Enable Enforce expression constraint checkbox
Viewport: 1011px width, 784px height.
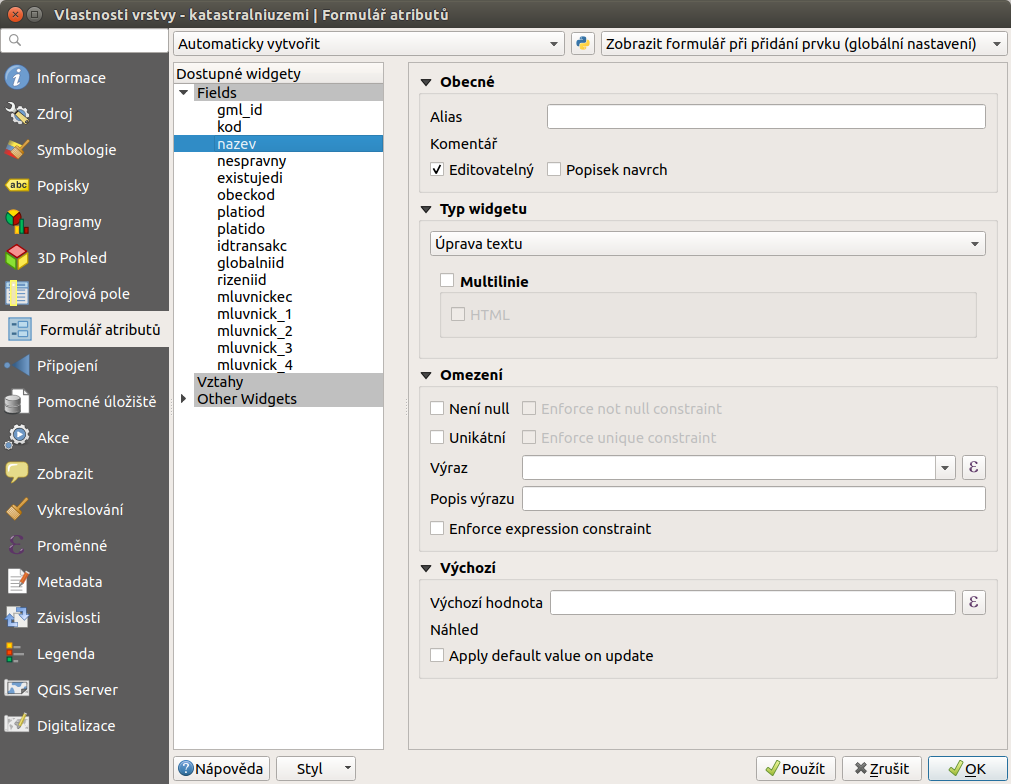[x=437, y=529]
